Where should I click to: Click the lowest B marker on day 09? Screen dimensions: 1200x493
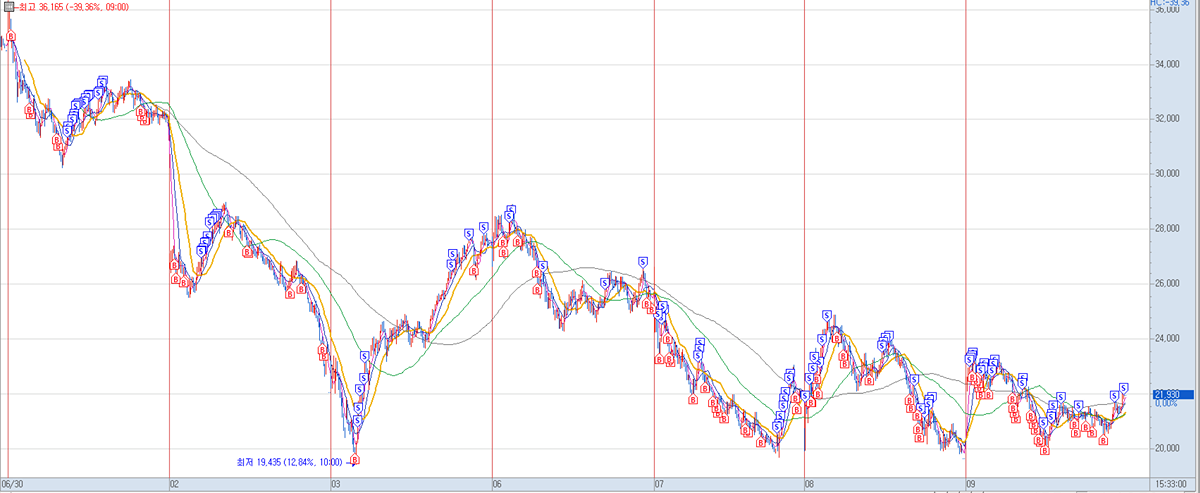tap(1045, 450)
